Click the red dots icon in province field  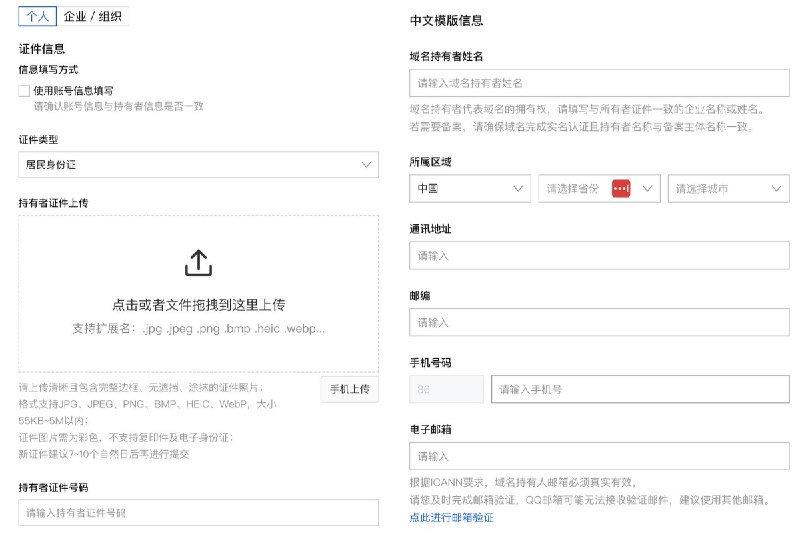point(621,188)
